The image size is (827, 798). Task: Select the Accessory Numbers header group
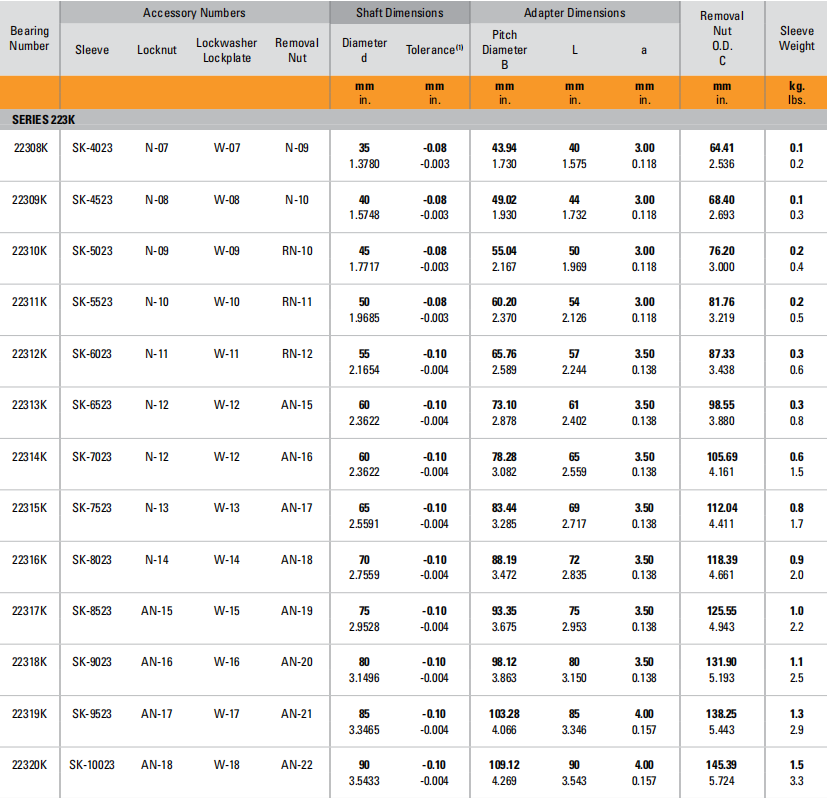click(x=194, y=13)
